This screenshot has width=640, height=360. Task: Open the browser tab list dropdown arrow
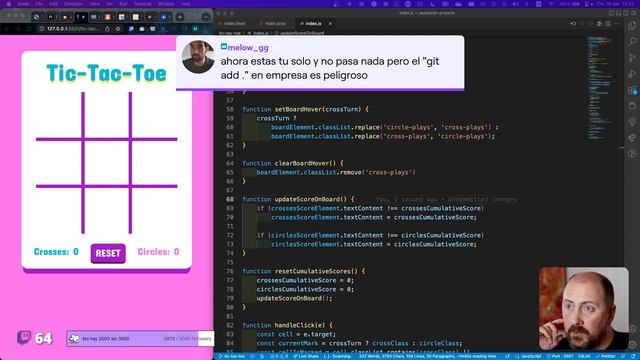[x=206, y=17]
